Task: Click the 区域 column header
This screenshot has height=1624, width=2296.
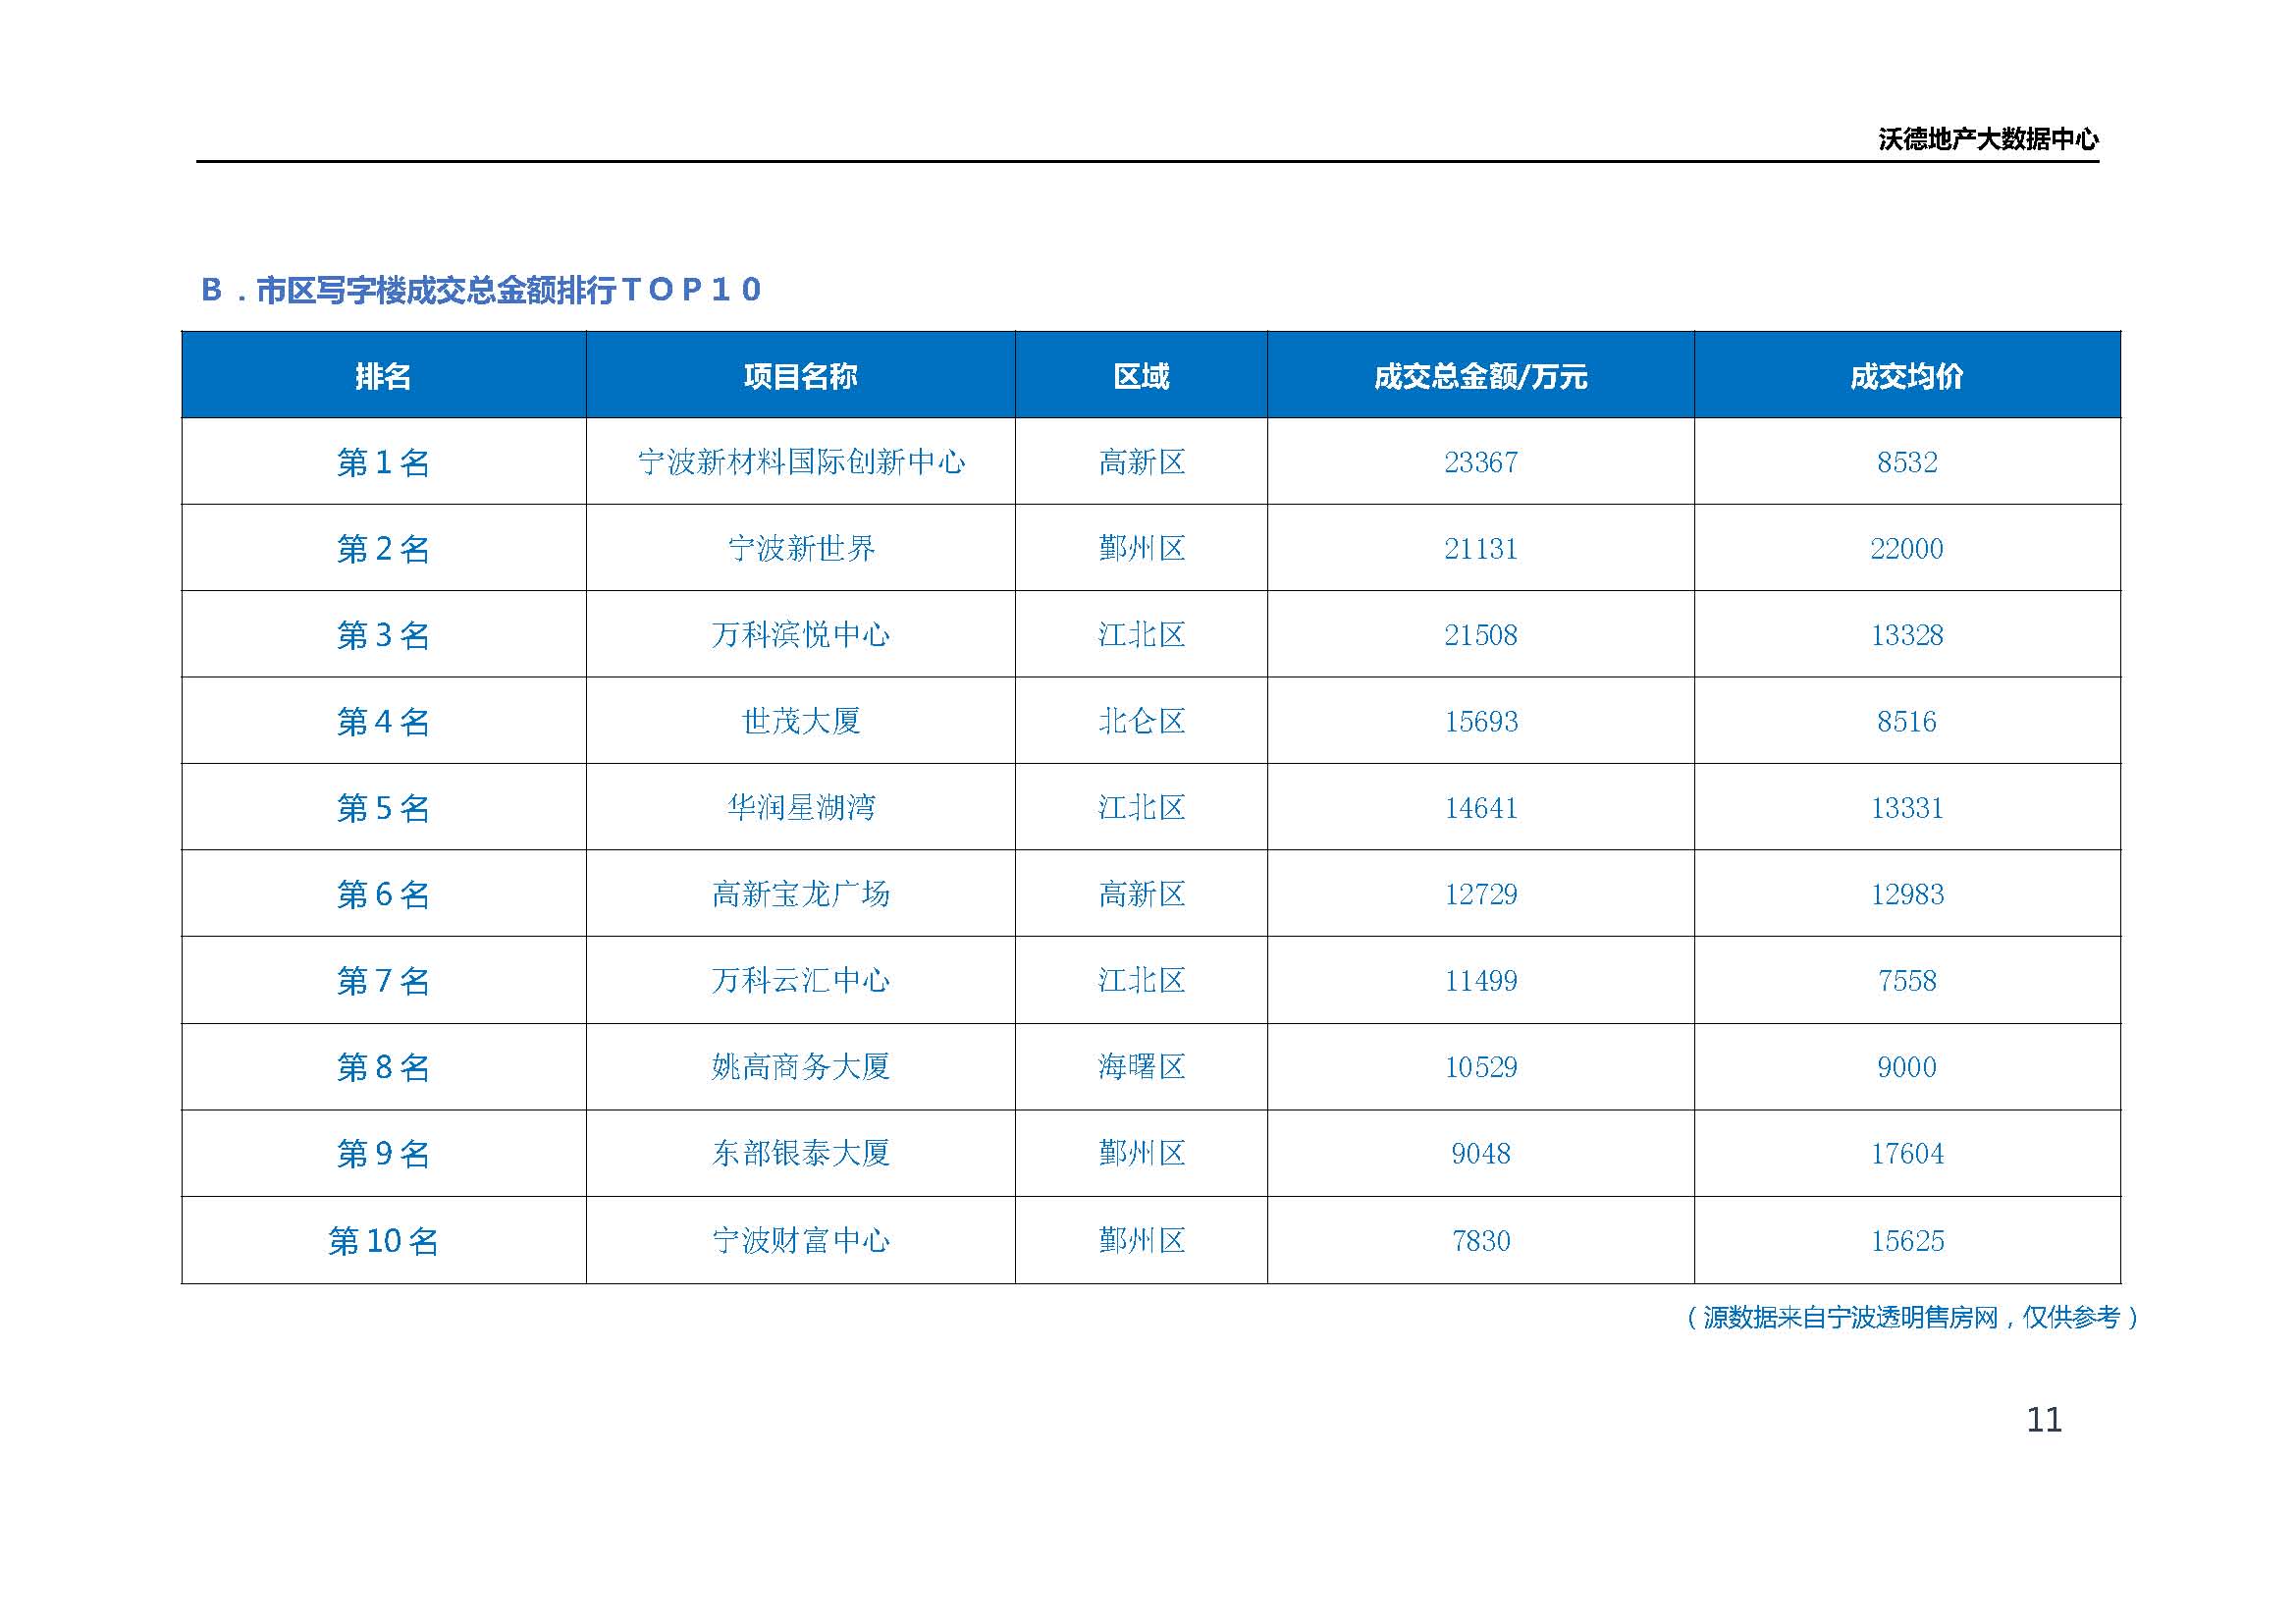Action: 1141,376
